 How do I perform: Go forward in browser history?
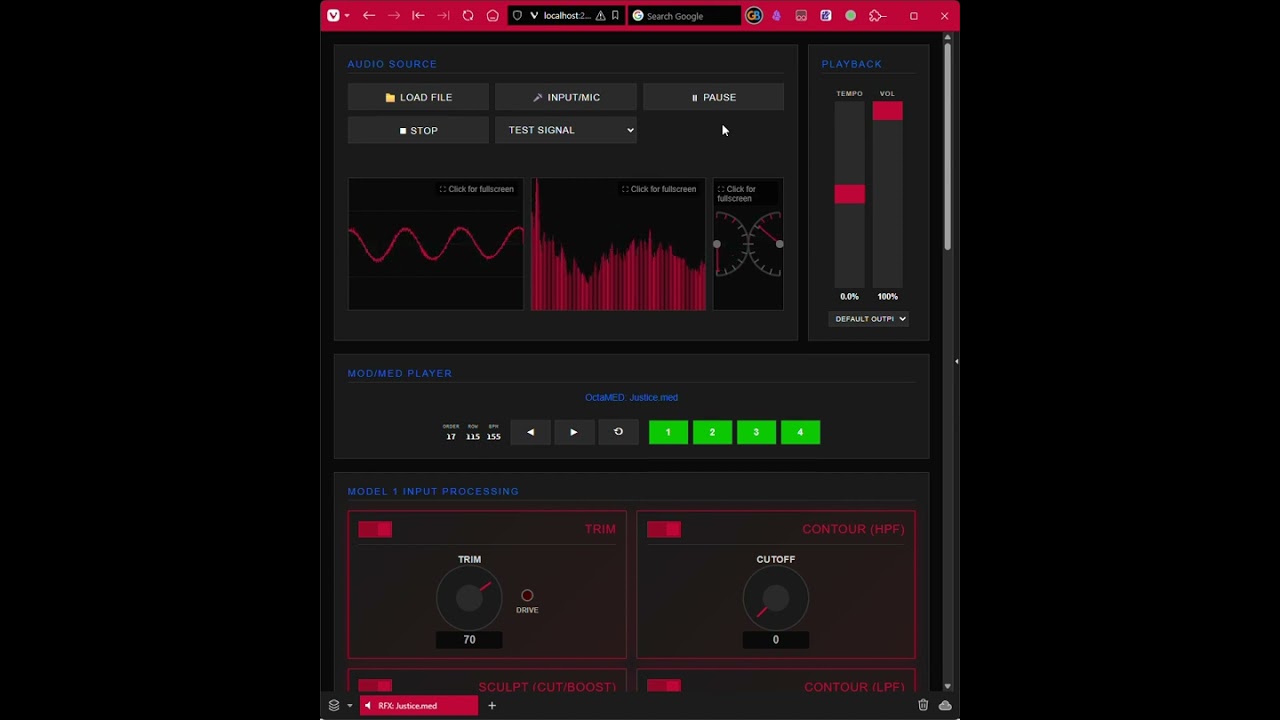pyautogui.click(x=394, y=15)
